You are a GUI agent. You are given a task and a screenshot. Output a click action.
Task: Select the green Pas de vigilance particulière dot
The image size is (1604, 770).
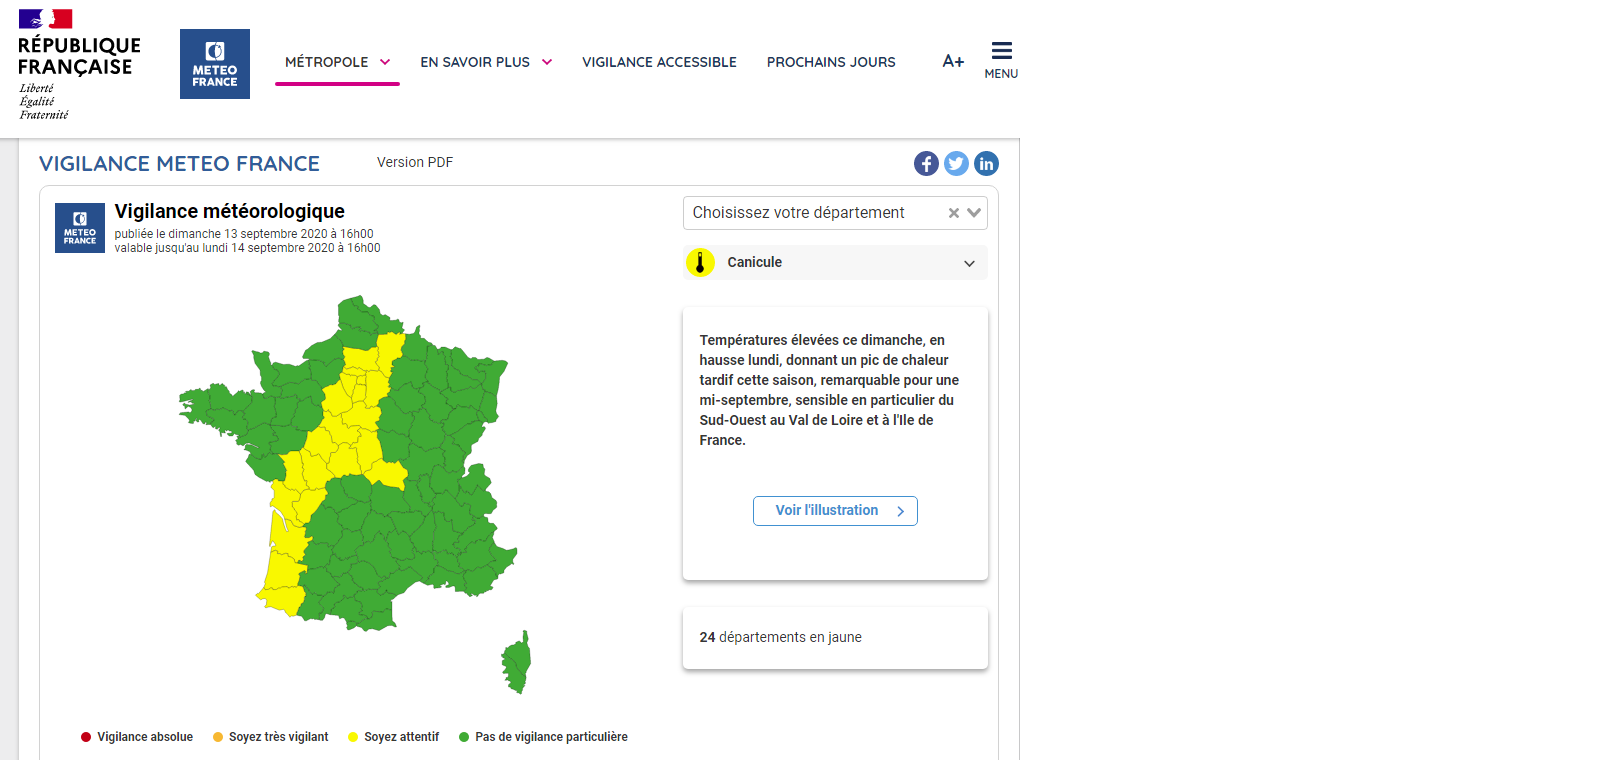pyautogui.click(x=464, y=737)
